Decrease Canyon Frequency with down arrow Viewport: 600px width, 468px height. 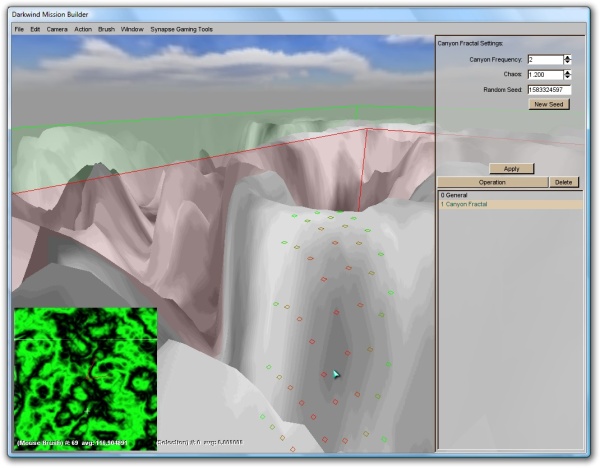(x=568, y=63)
